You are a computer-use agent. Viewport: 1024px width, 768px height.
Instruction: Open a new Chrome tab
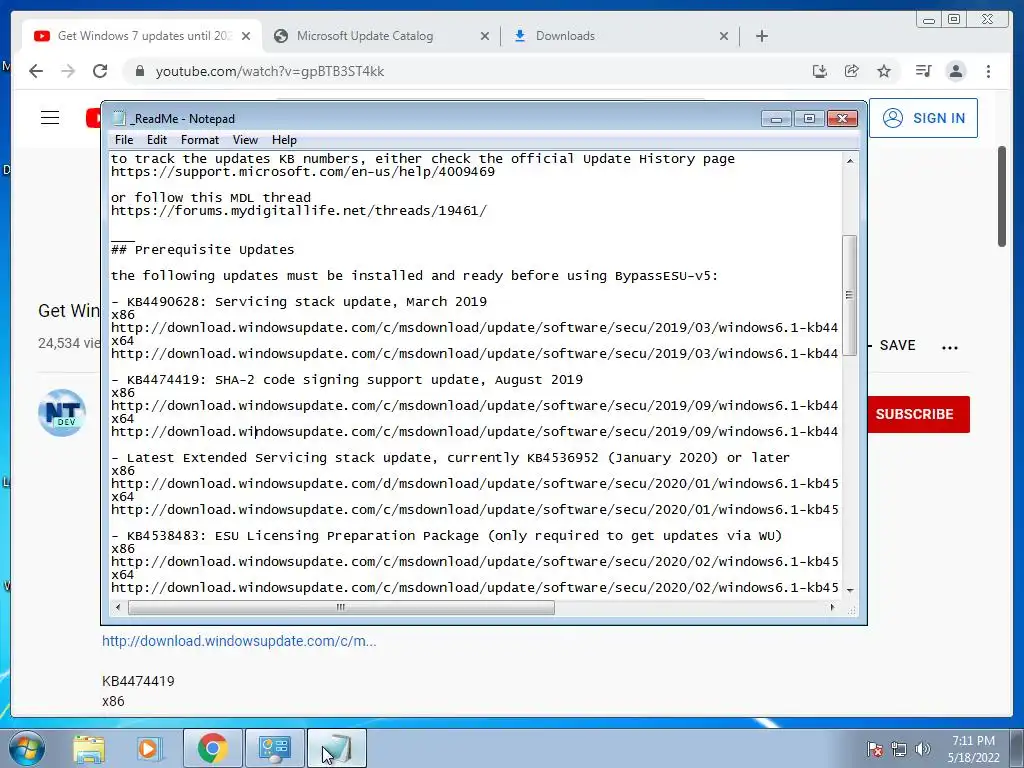coord(761,36)
